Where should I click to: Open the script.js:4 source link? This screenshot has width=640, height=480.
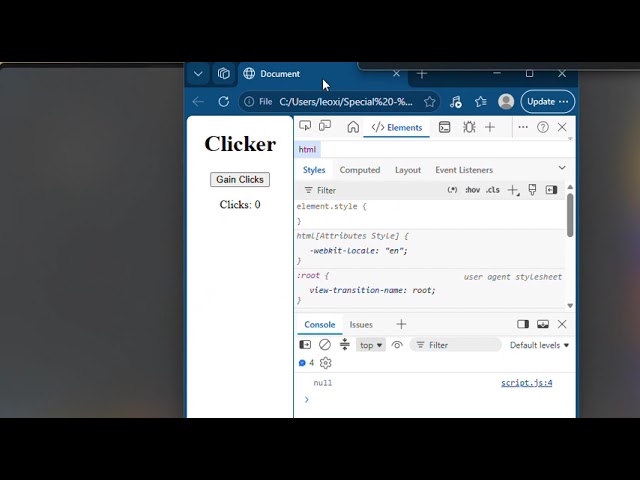527,383
